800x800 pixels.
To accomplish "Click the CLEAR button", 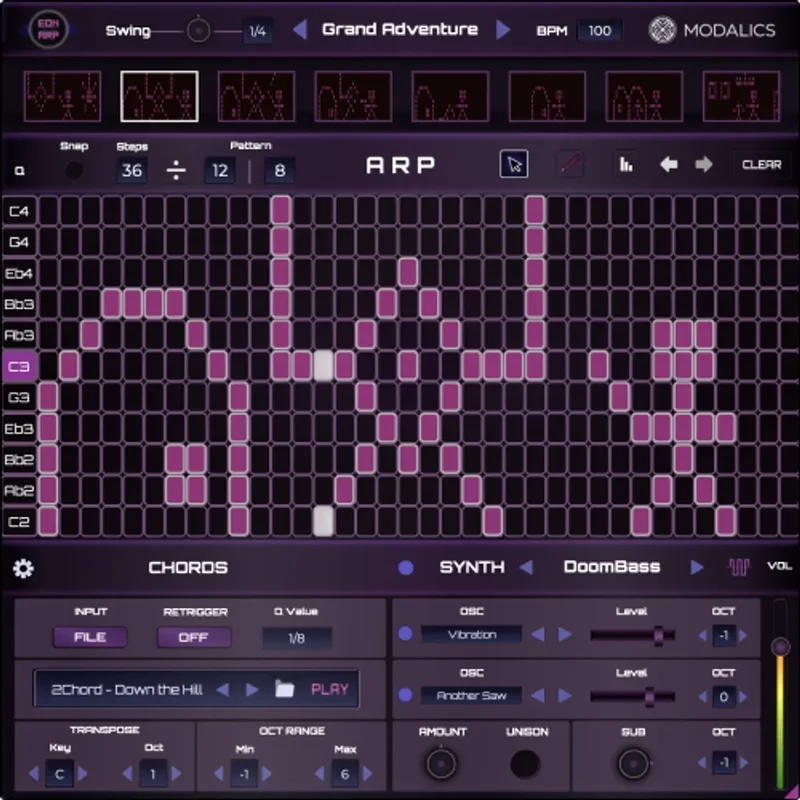I will tap(761, 164).
